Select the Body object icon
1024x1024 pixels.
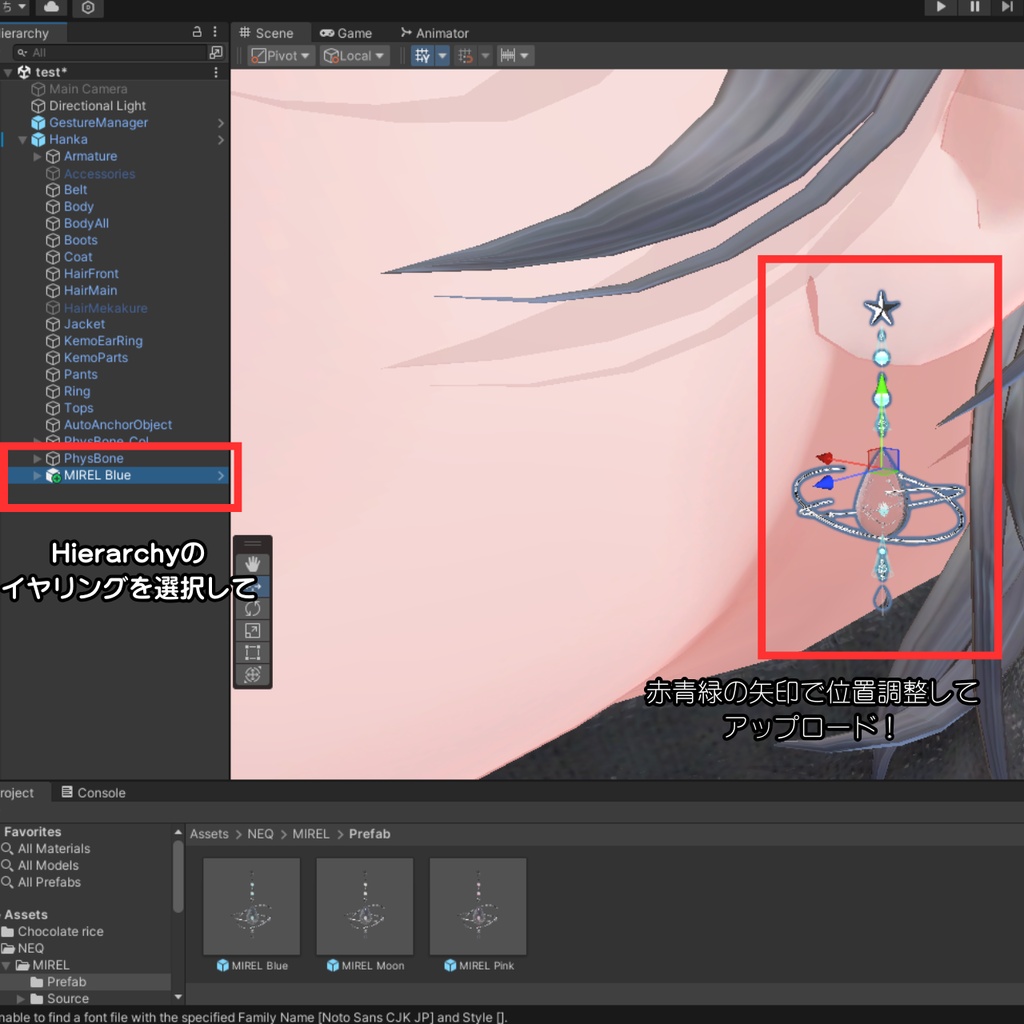coord(53,207)
